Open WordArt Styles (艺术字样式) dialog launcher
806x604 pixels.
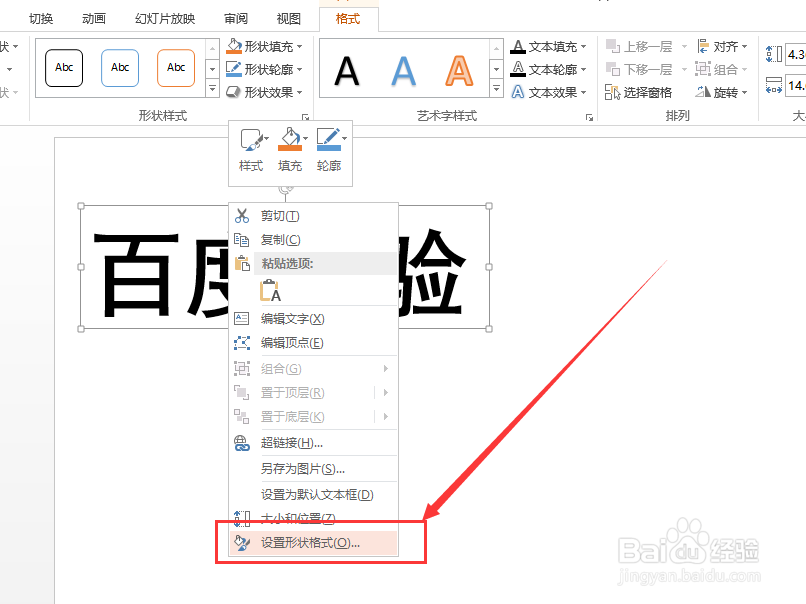pos(589,117)
